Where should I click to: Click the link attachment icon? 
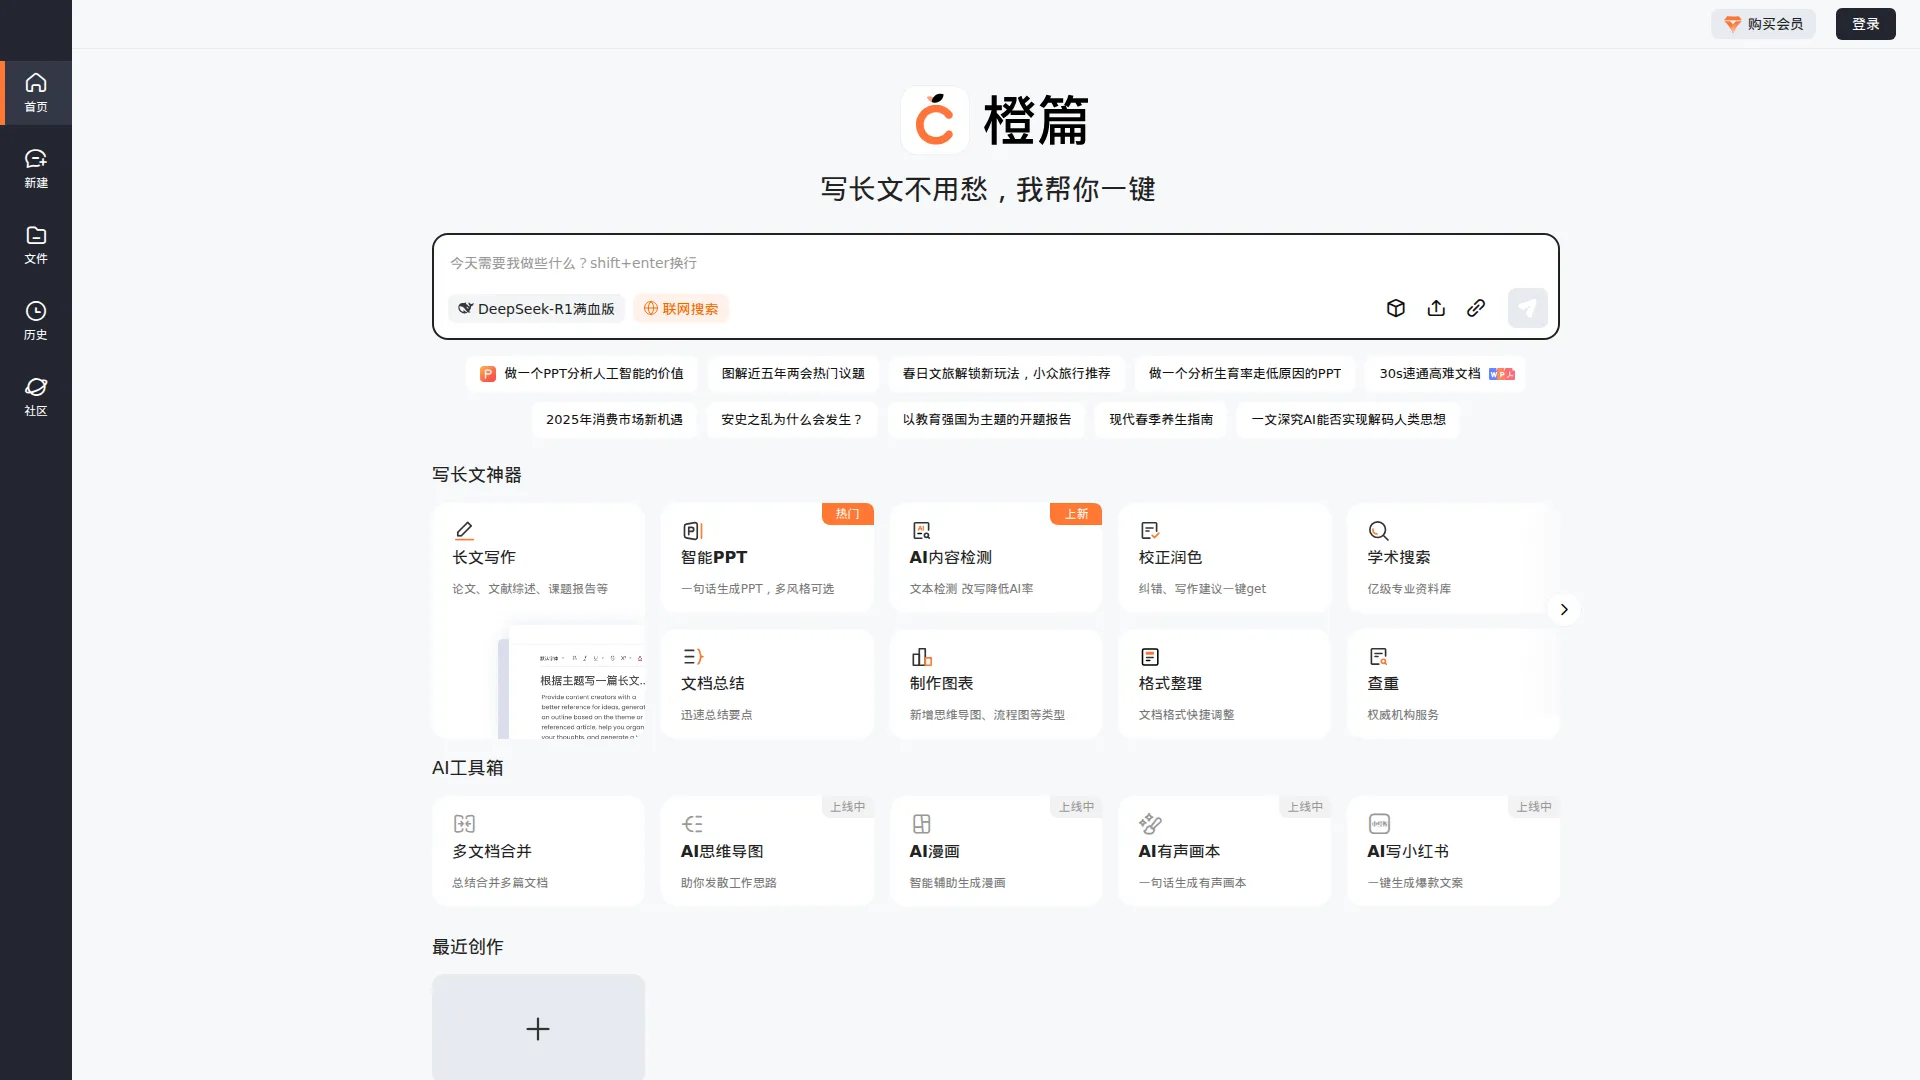[1476, 308]
